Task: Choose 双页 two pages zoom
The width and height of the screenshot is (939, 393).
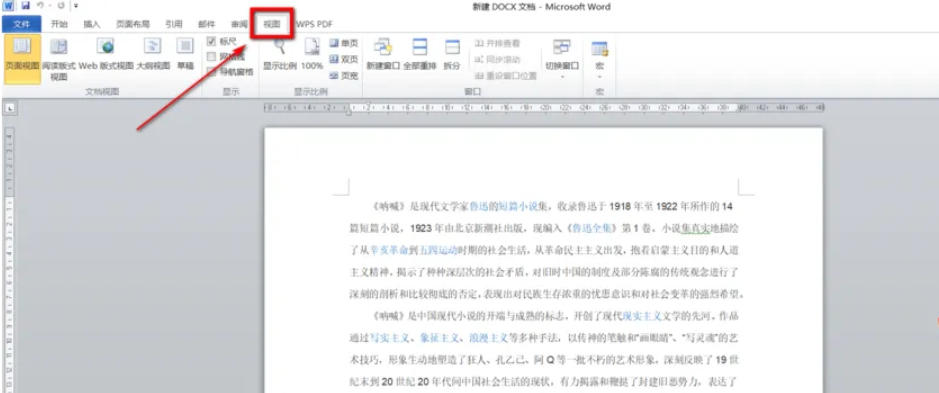Action: coord(344,59)
